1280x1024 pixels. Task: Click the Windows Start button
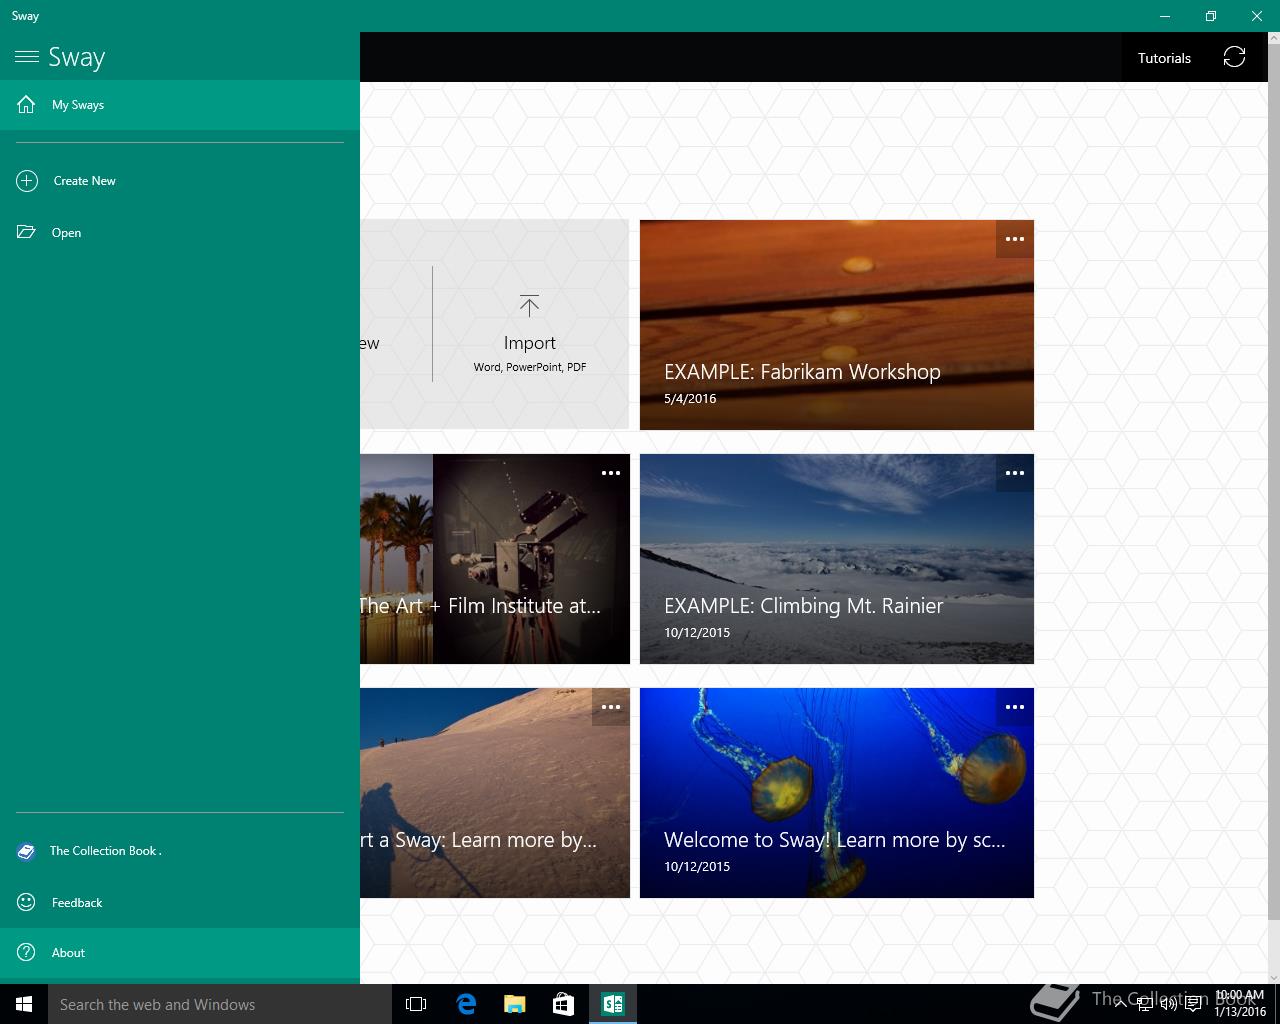click(24, 1004)
